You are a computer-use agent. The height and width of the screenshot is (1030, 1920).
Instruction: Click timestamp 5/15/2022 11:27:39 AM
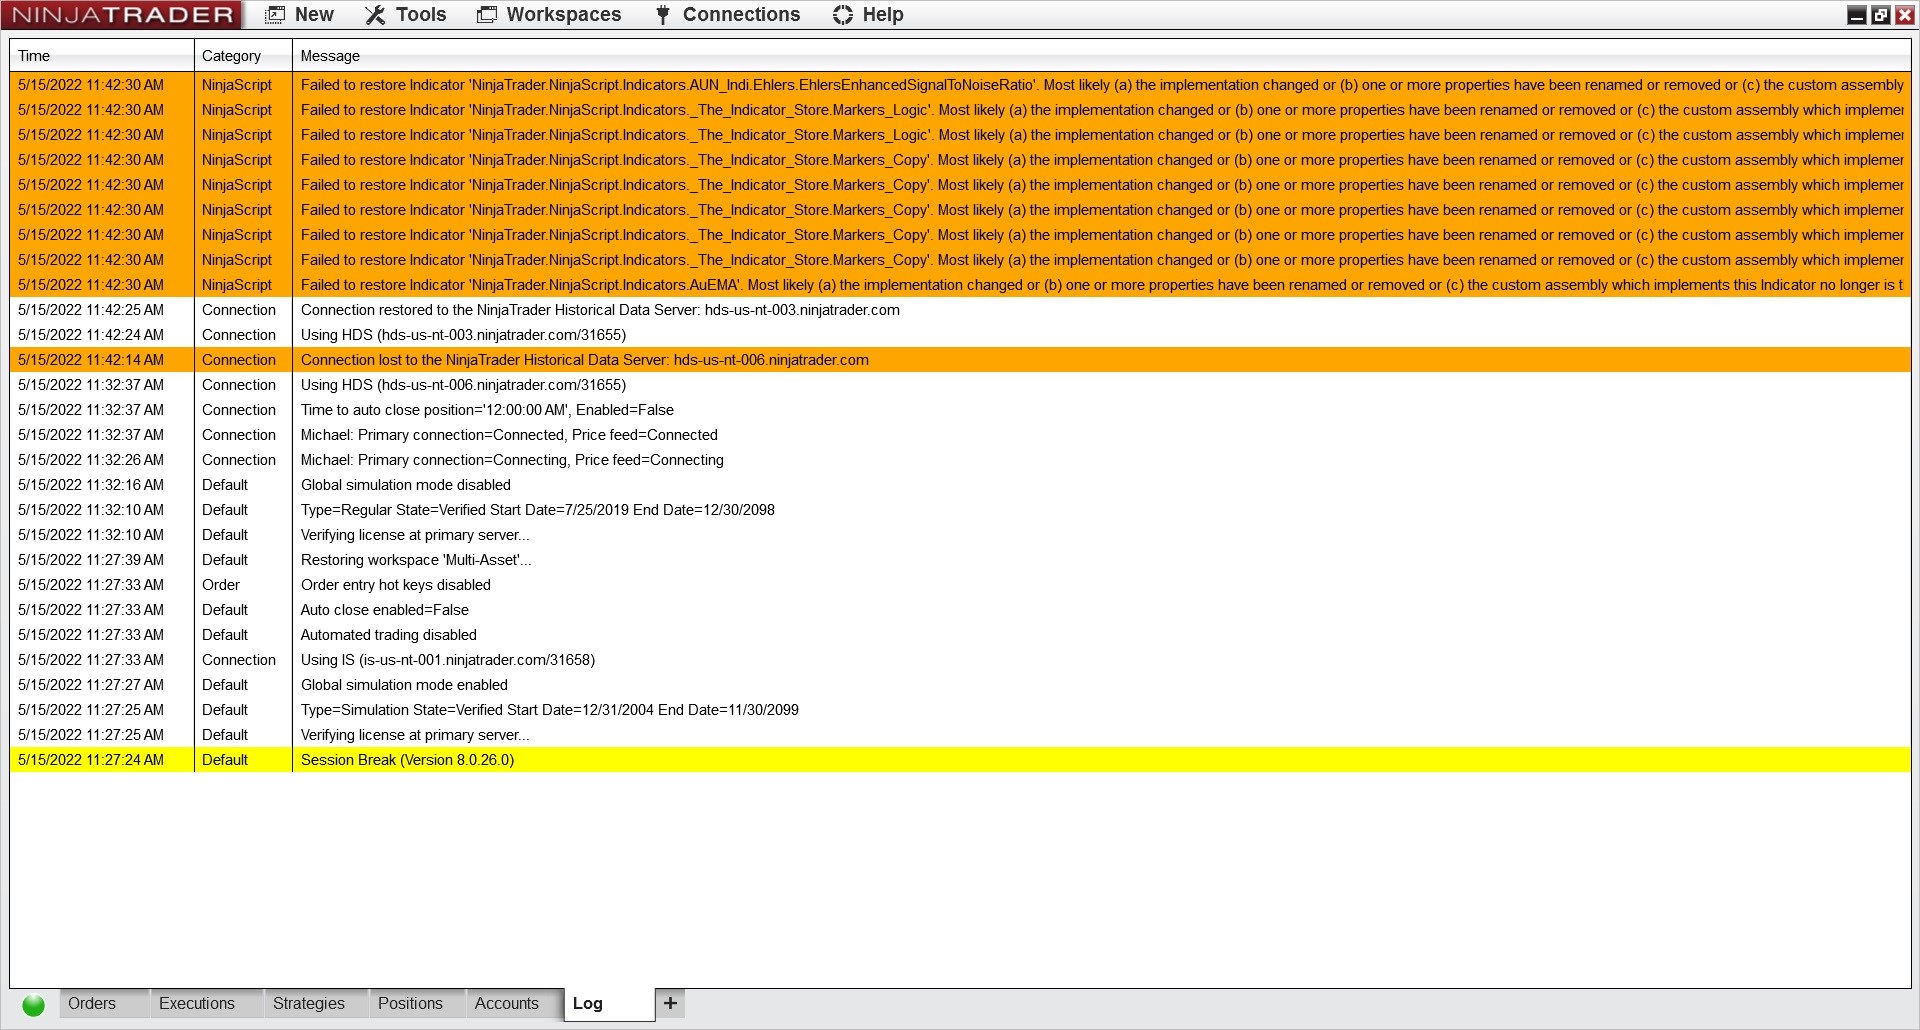point(91,560)
